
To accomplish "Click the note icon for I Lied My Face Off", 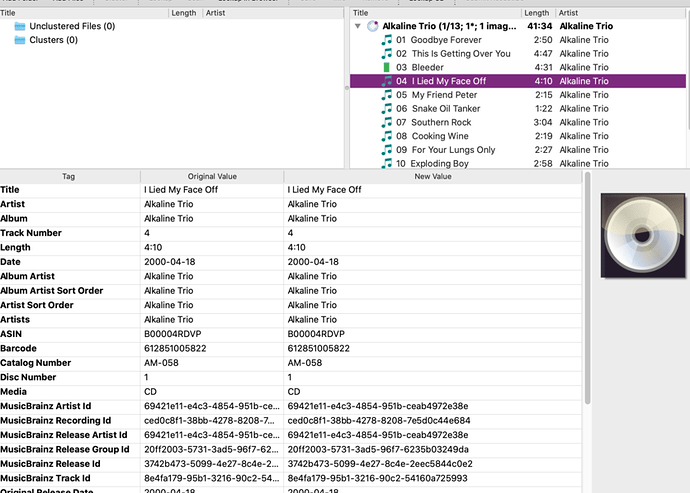I will 386,81.
